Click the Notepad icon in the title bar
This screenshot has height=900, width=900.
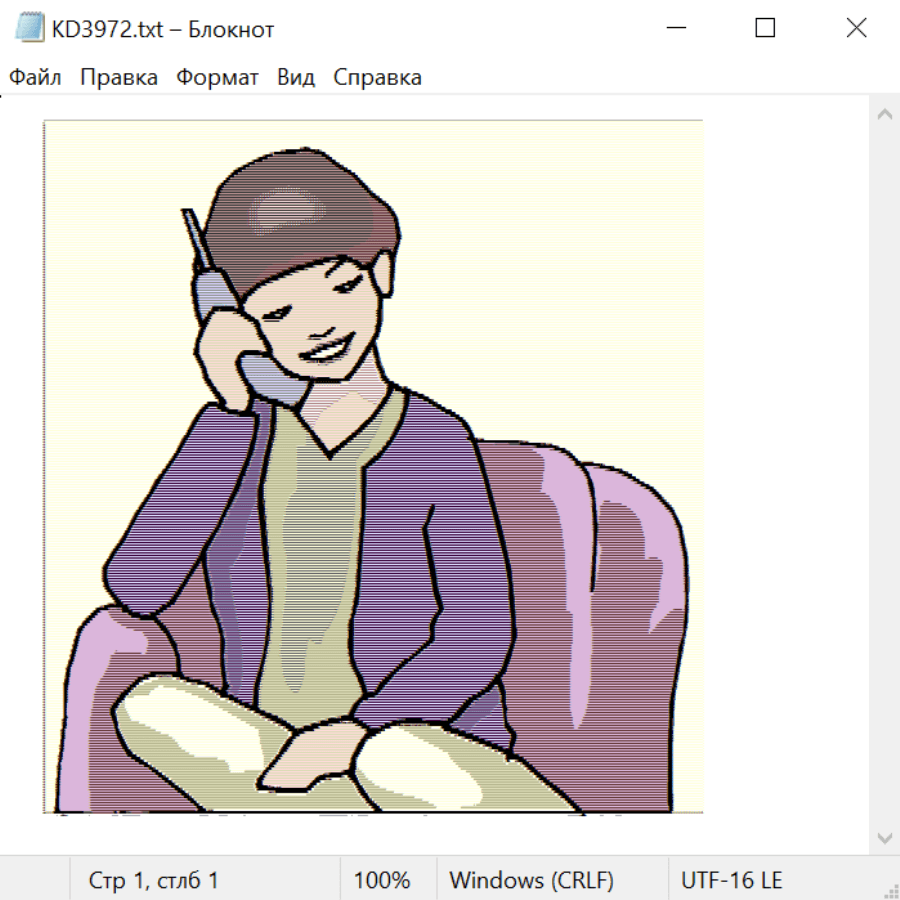coord(29,29)
